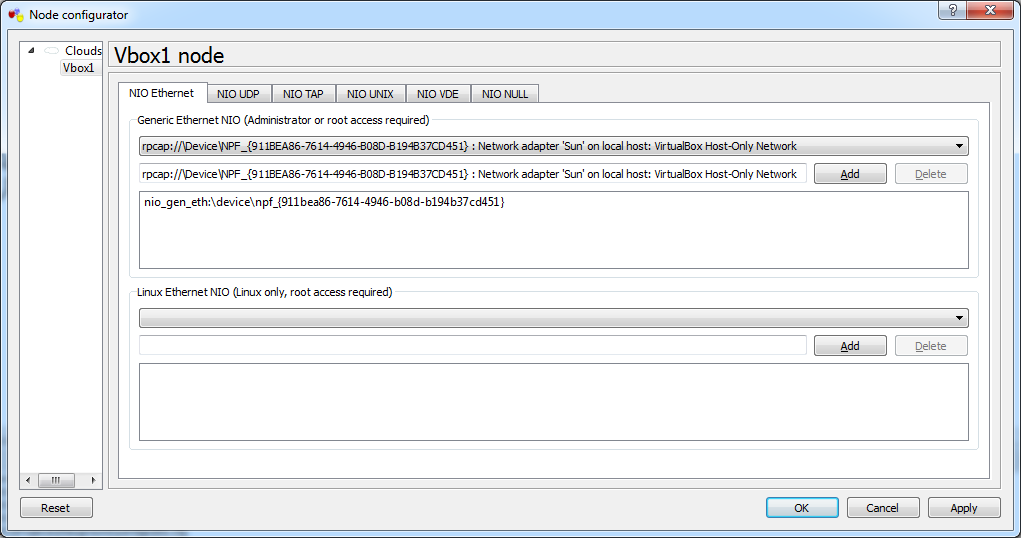Click Delete in Linux Ethernet NIO section

pos(931,346)
